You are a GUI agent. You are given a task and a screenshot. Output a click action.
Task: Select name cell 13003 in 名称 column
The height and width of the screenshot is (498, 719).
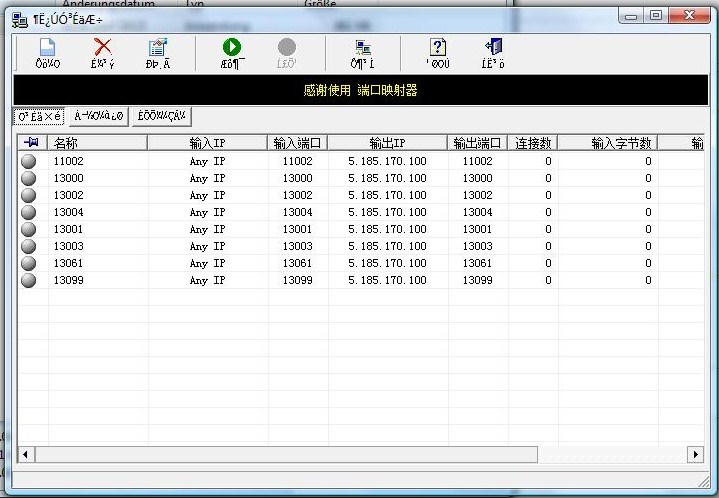point(69,246)
